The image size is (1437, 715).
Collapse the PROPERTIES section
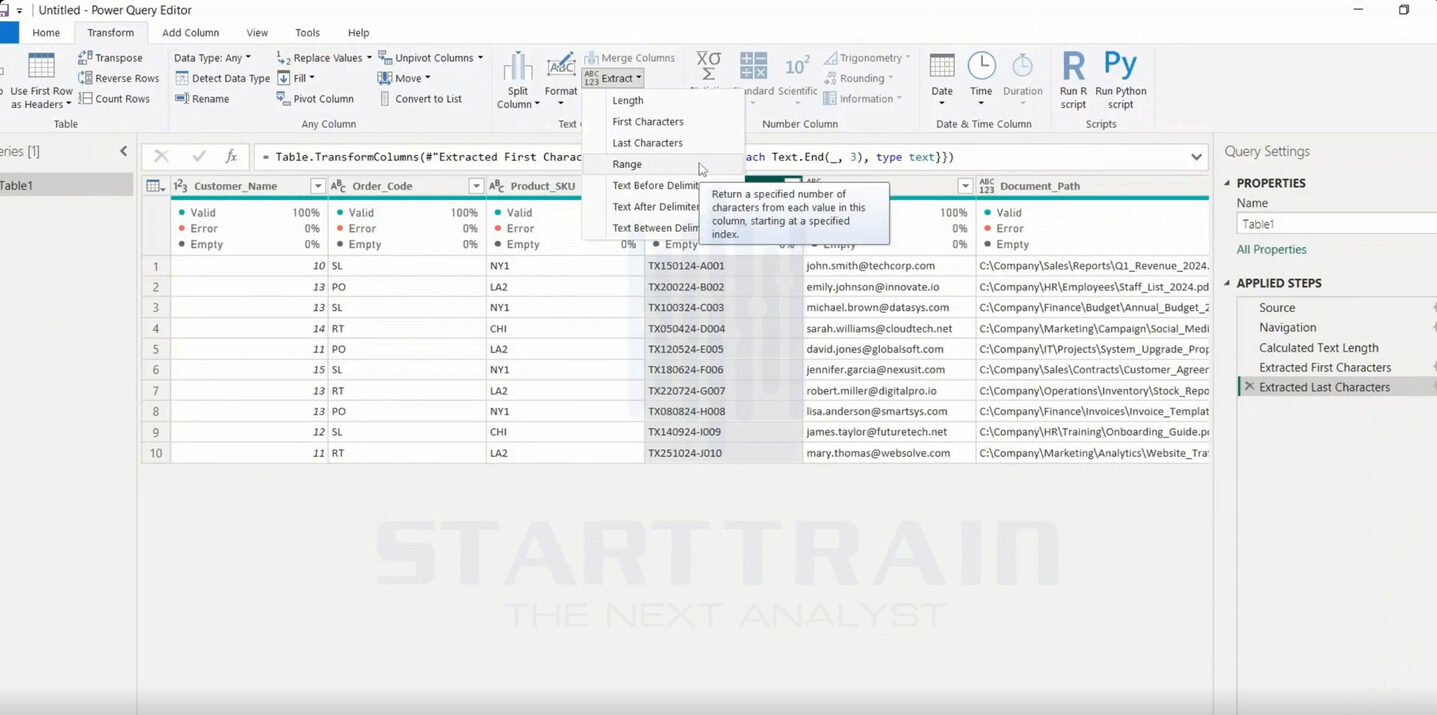point(1228,183)
